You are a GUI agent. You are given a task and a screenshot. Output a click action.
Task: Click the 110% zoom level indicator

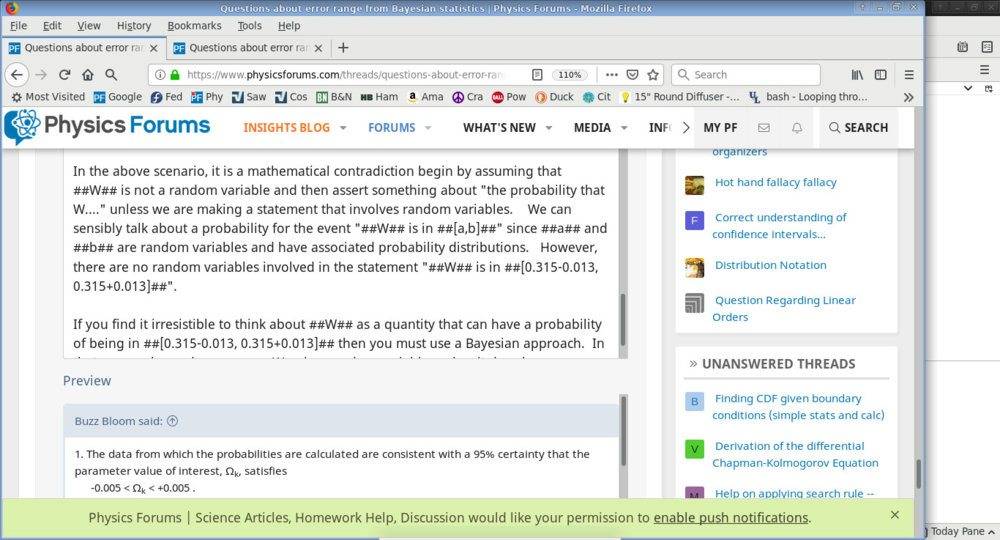570,75
